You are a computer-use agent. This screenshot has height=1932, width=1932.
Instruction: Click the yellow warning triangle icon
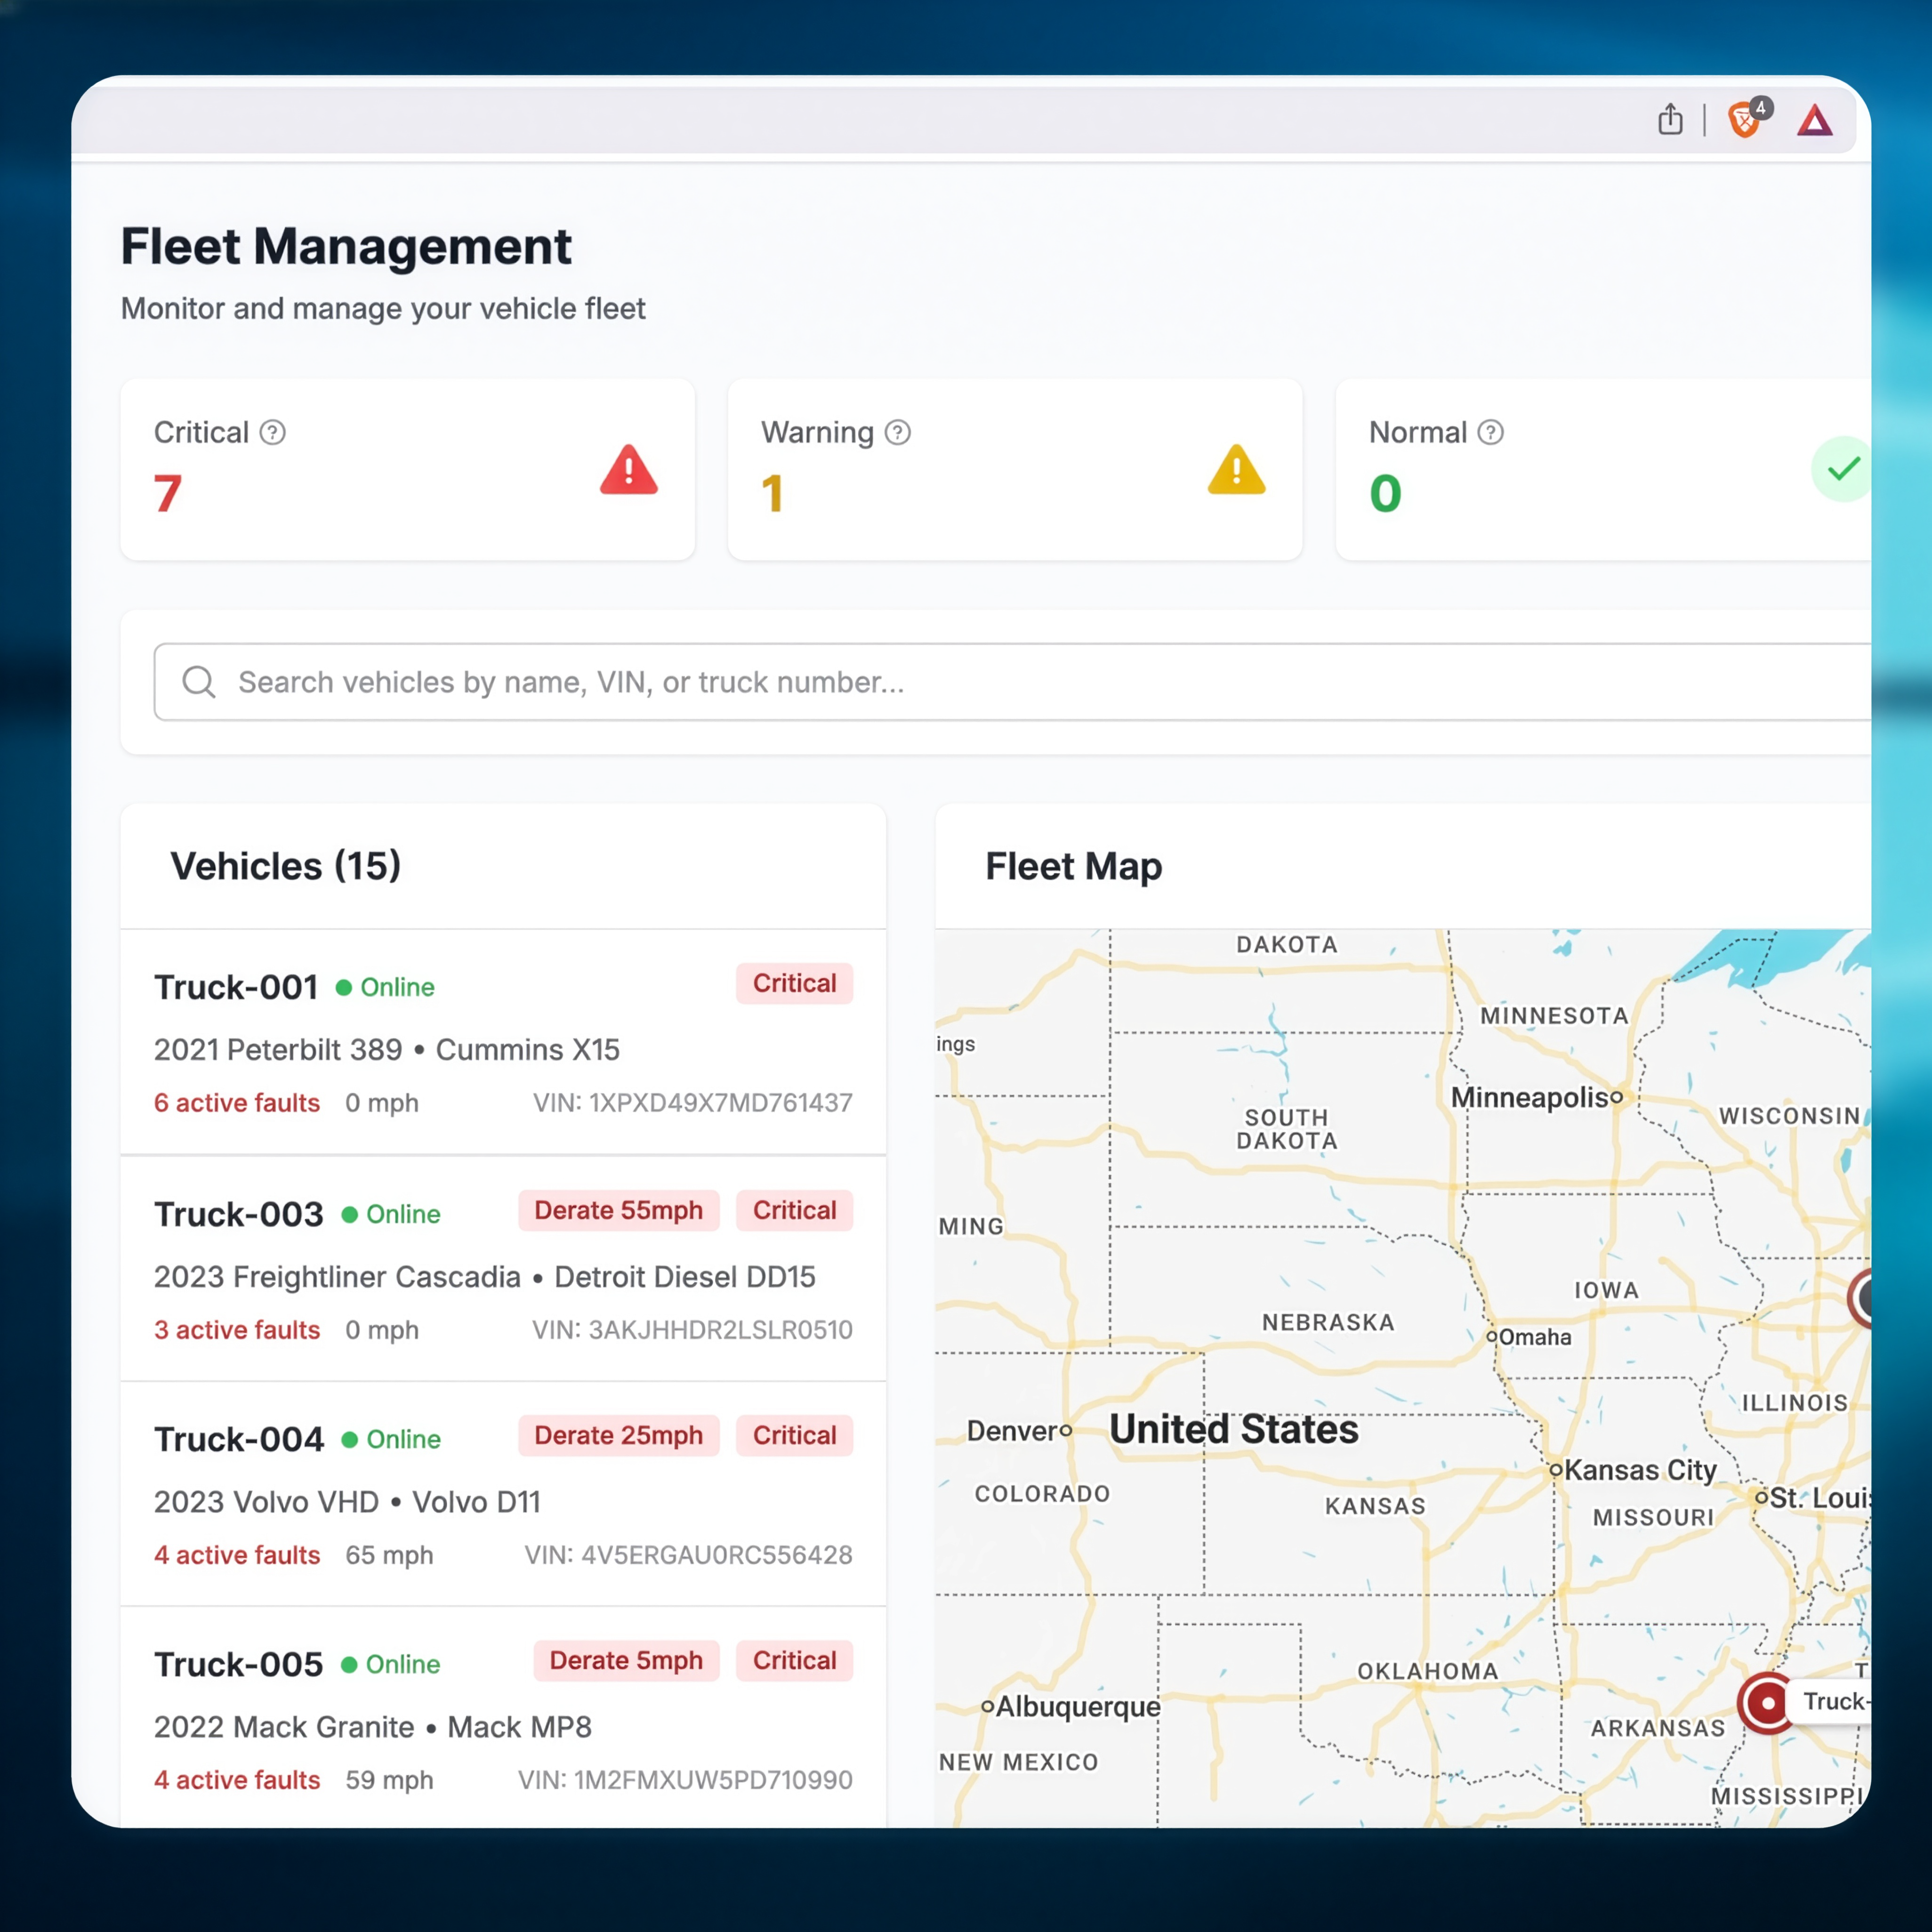tap(1236, 470)
